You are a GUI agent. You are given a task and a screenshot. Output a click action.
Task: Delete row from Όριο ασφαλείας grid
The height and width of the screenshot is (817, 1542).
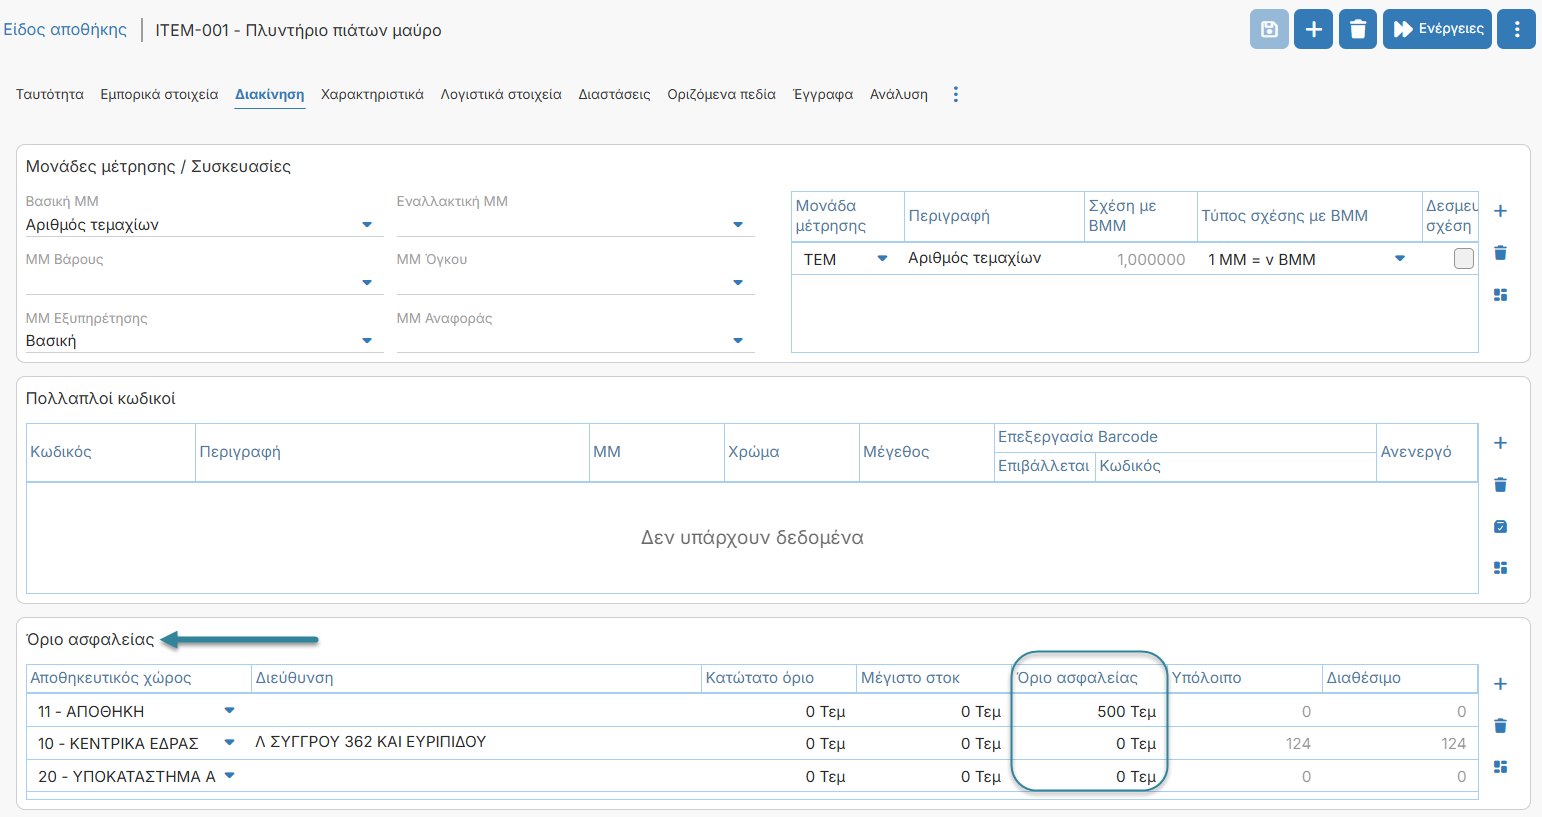(1500, 726)
